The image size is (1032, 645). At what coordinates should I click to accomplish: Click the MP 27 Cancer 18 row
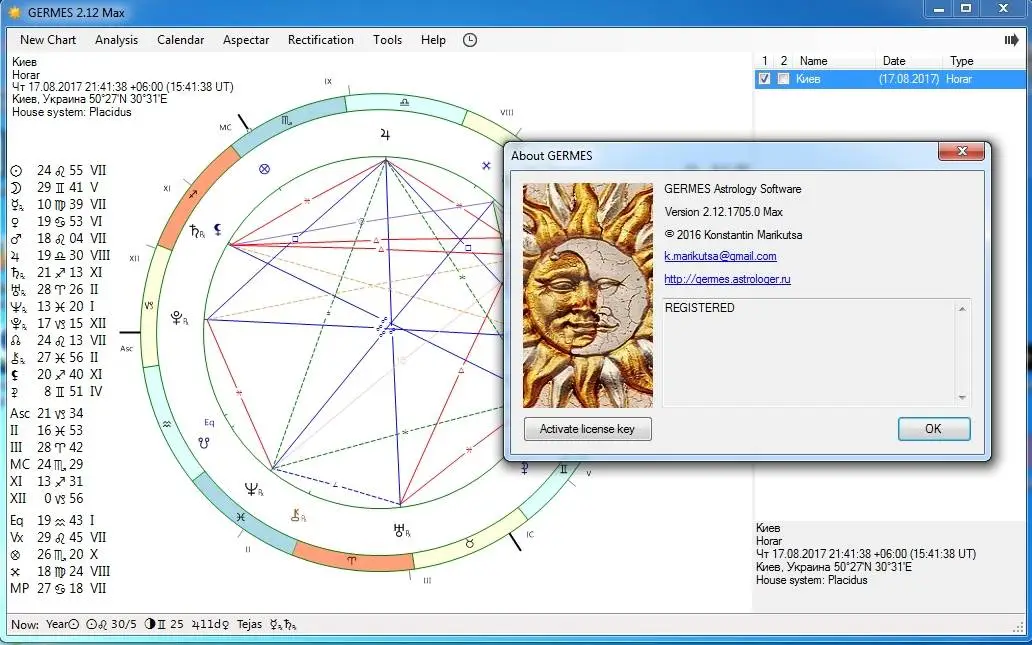coord(58,589)
